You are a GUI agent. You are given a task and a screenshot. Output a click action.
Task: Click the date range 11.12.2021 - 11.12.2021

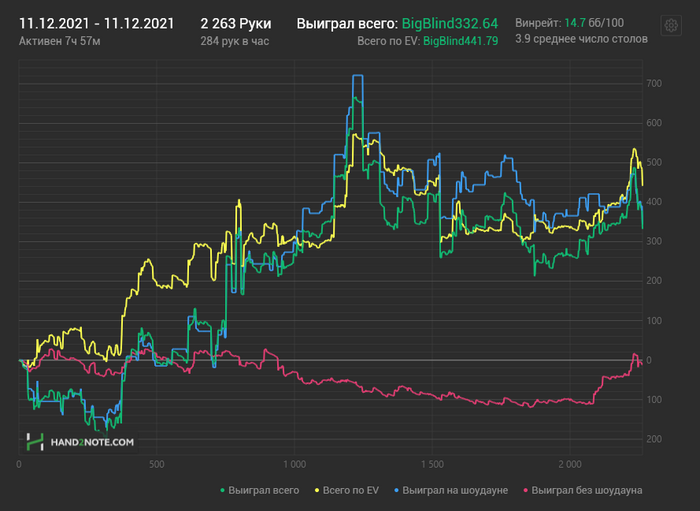click(x=96, y=24)
